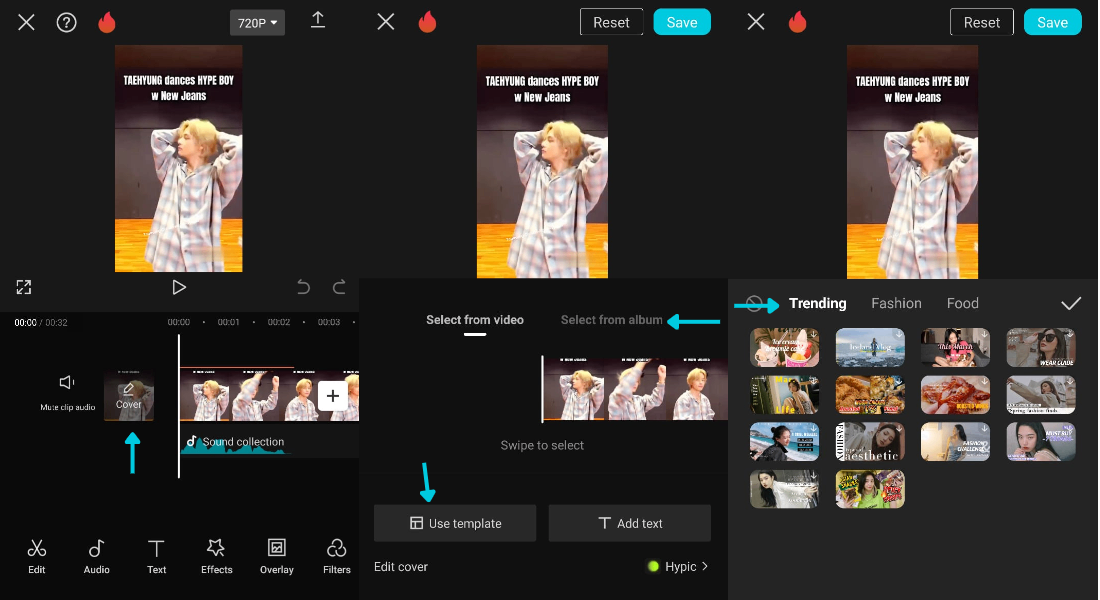The height and width of the screenshot is (600, 1100).
Task: Redo the last edit
Action: 339,287
